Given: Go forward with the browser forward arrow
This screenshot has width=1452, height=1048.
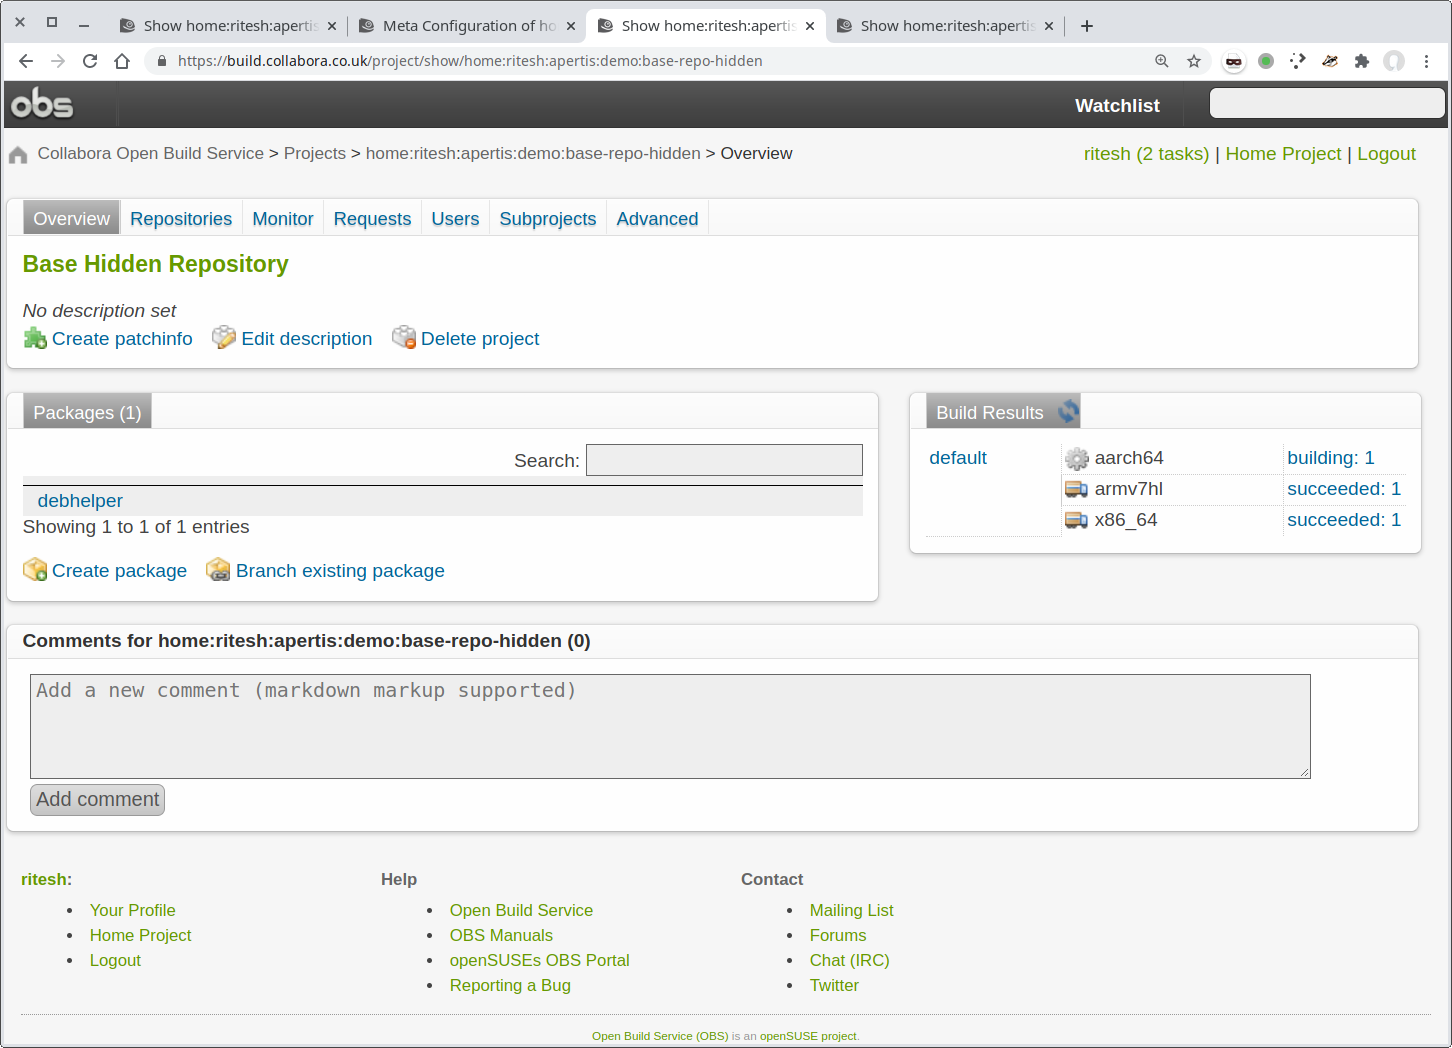Looking at the screenshot, I should (x=58, y=61).
